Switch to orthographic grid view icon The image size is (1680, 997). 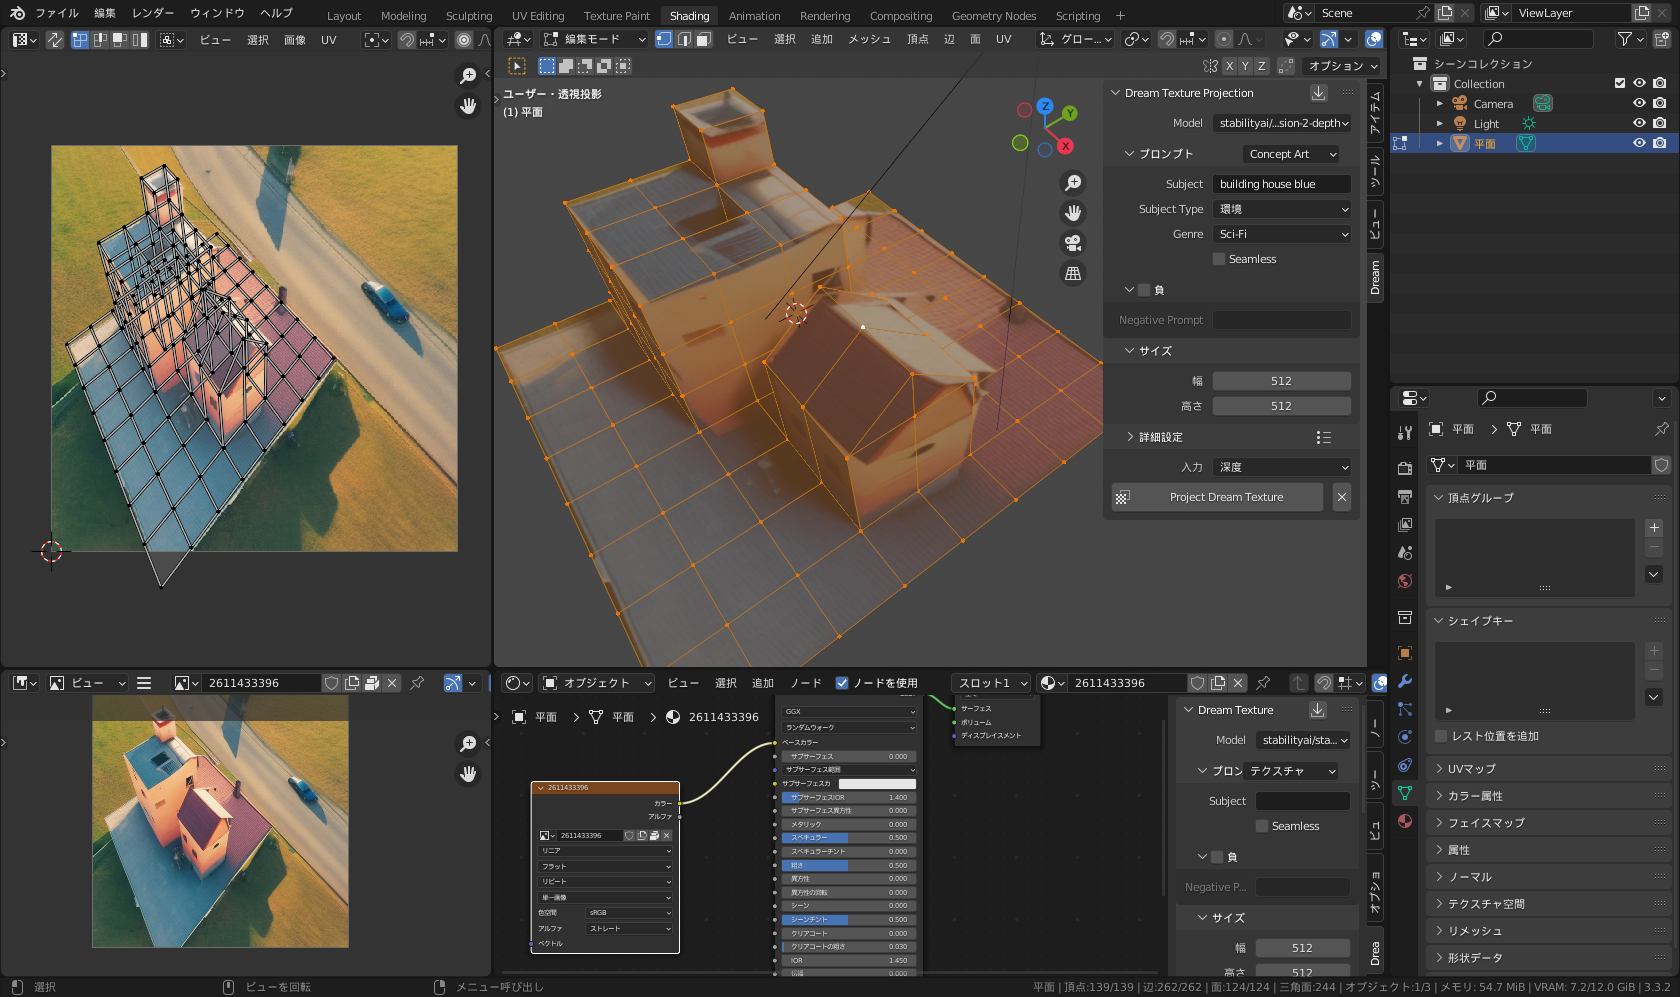[x=1073, y=273]
